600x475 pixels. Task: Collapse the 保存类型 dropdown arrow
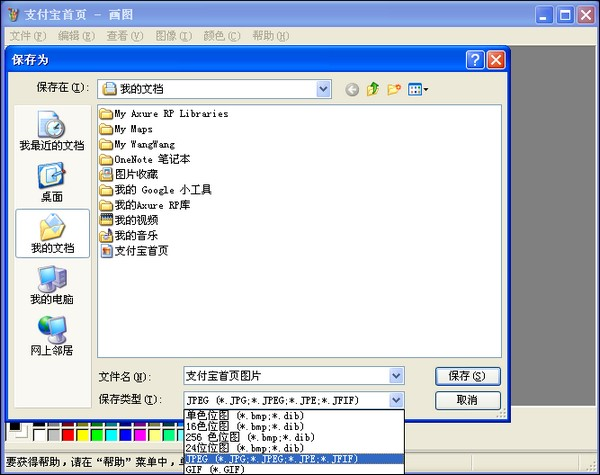point(396,400)
